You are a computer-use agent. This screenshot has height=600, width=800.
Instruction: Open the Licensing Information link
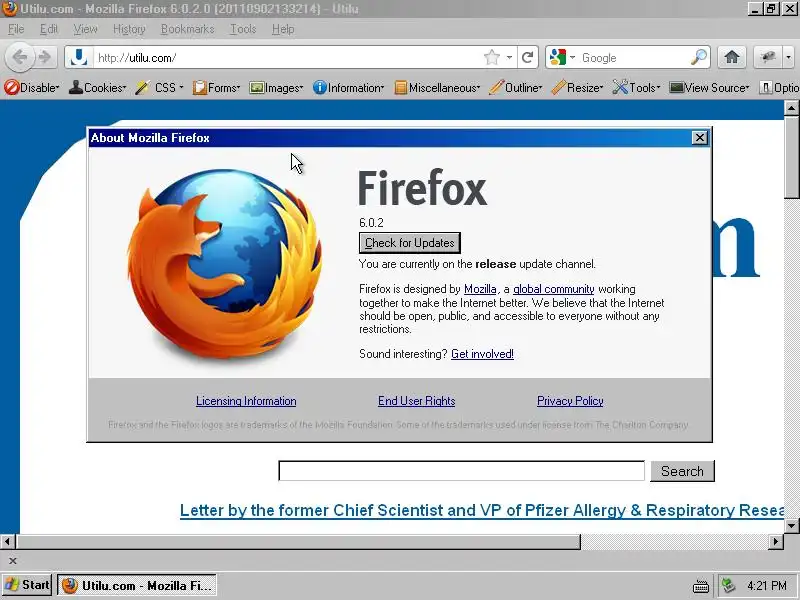[246, 401]
